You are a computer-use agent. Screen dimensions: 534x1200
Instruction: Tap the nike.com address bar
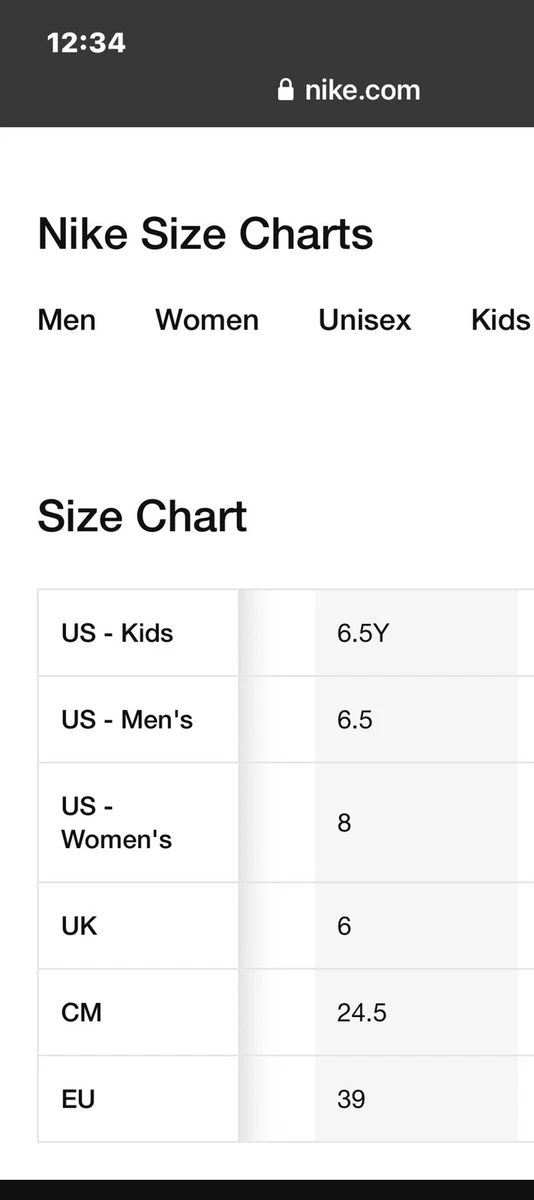[x=349, y=90]
